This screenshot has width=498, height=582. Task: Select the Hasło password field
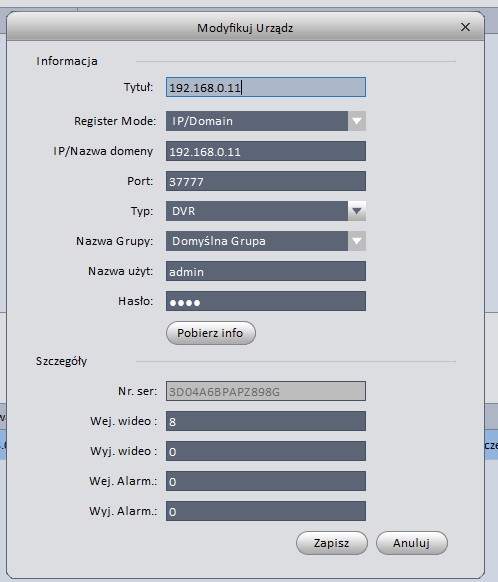(x=266, y=301)
